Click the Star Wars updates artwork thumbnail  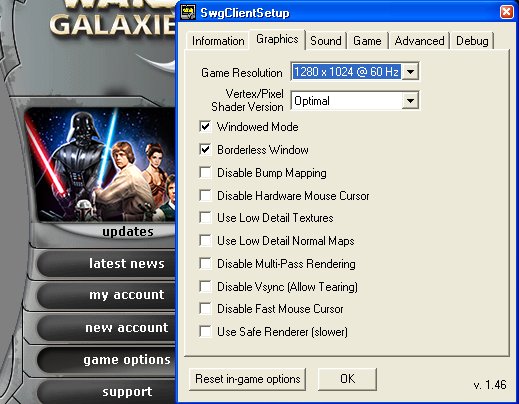pos(100,164)
